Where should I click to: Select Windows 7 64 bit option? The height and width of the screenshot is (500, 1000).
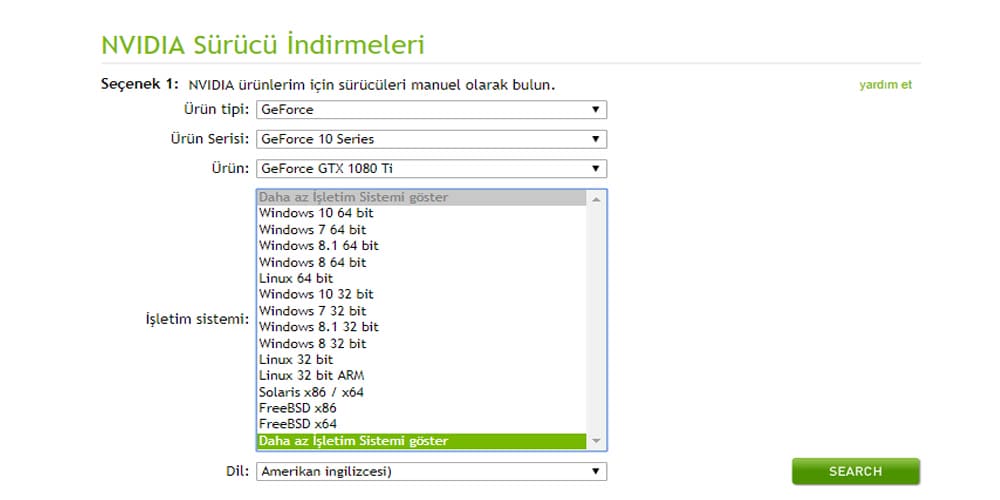[312, 230]
